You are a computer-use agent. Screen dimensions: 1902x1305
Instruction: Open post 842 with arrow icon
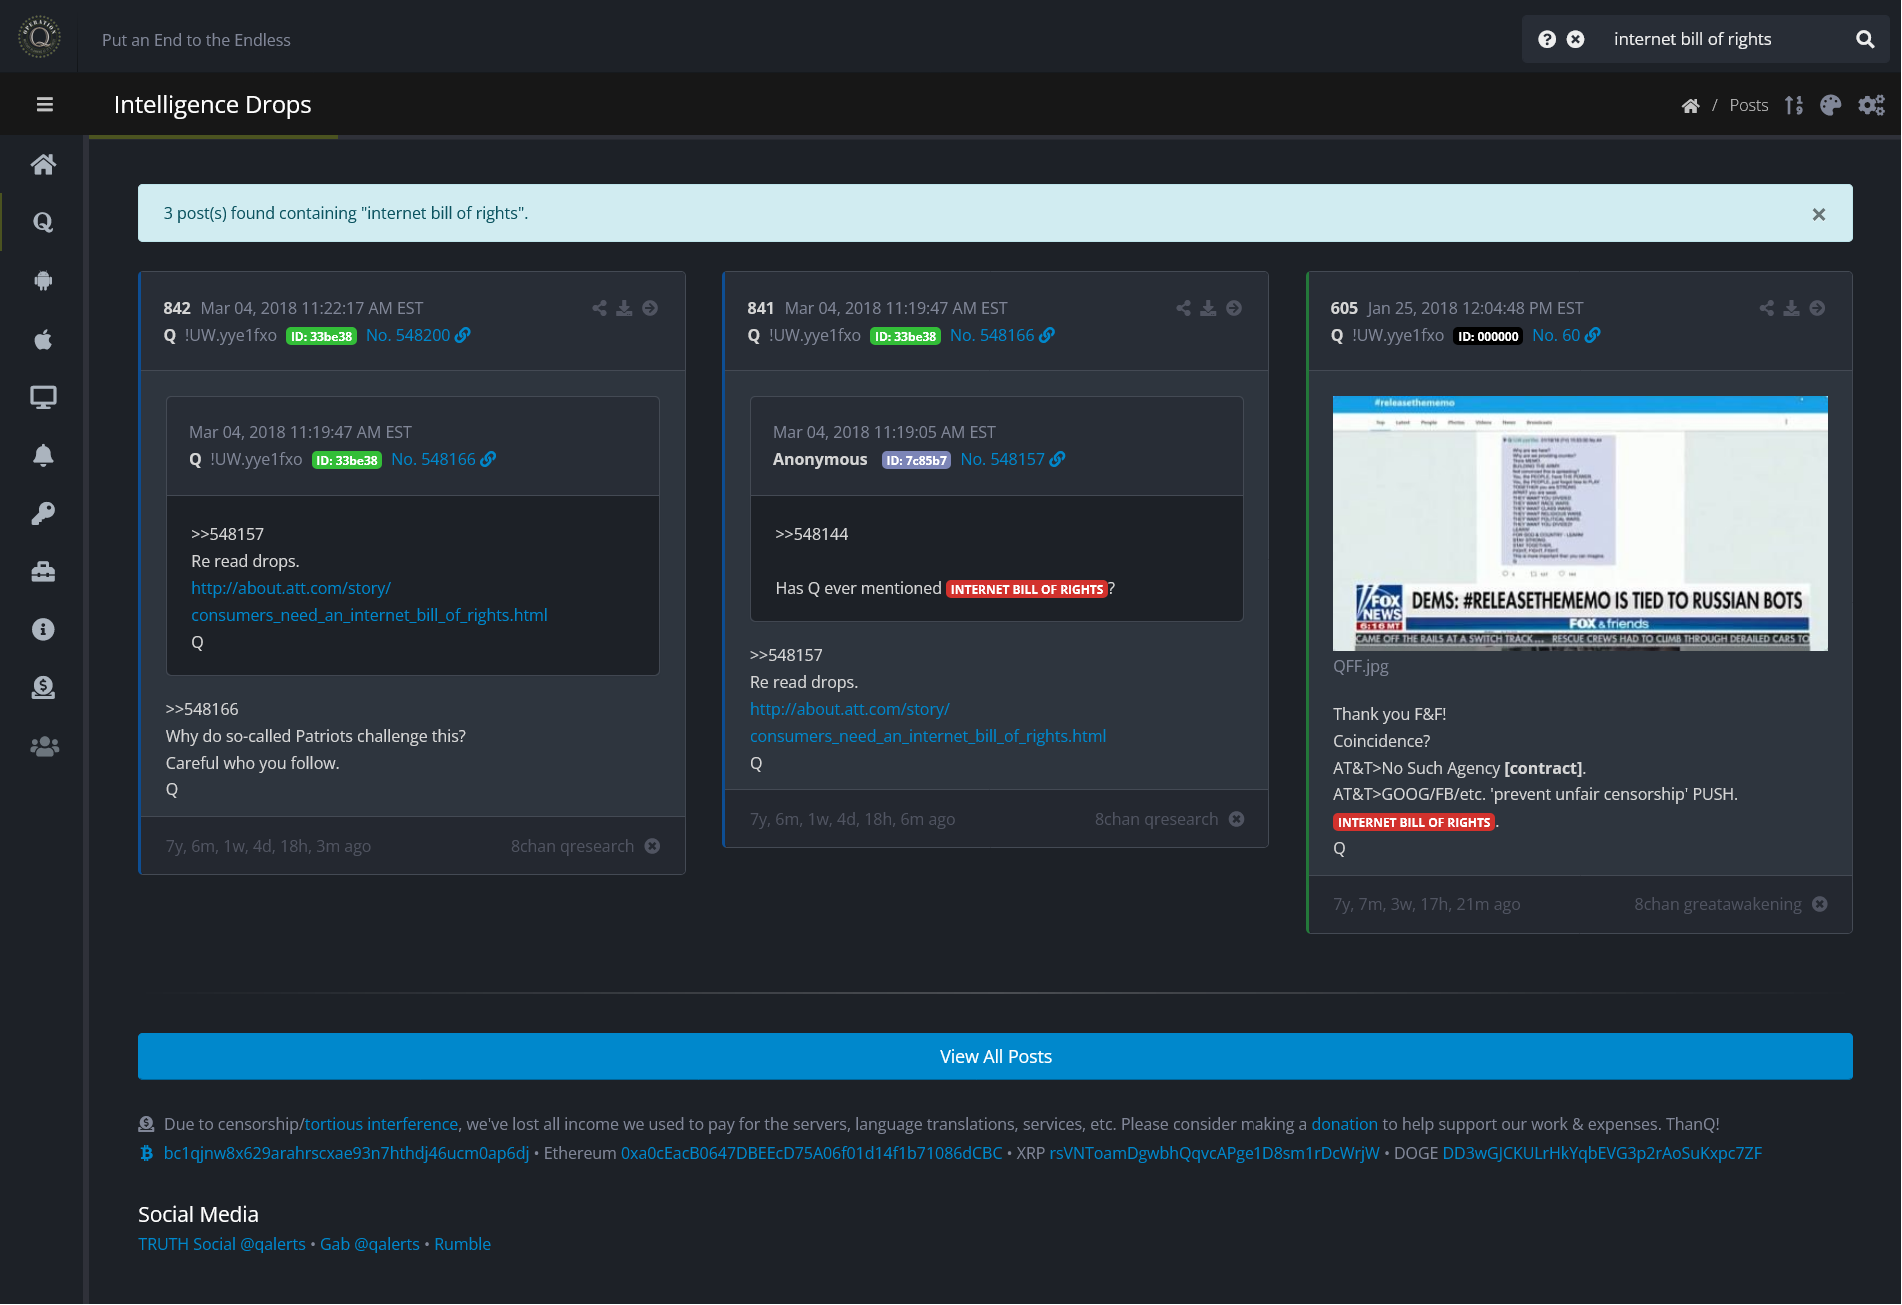[x=650, y=308]
